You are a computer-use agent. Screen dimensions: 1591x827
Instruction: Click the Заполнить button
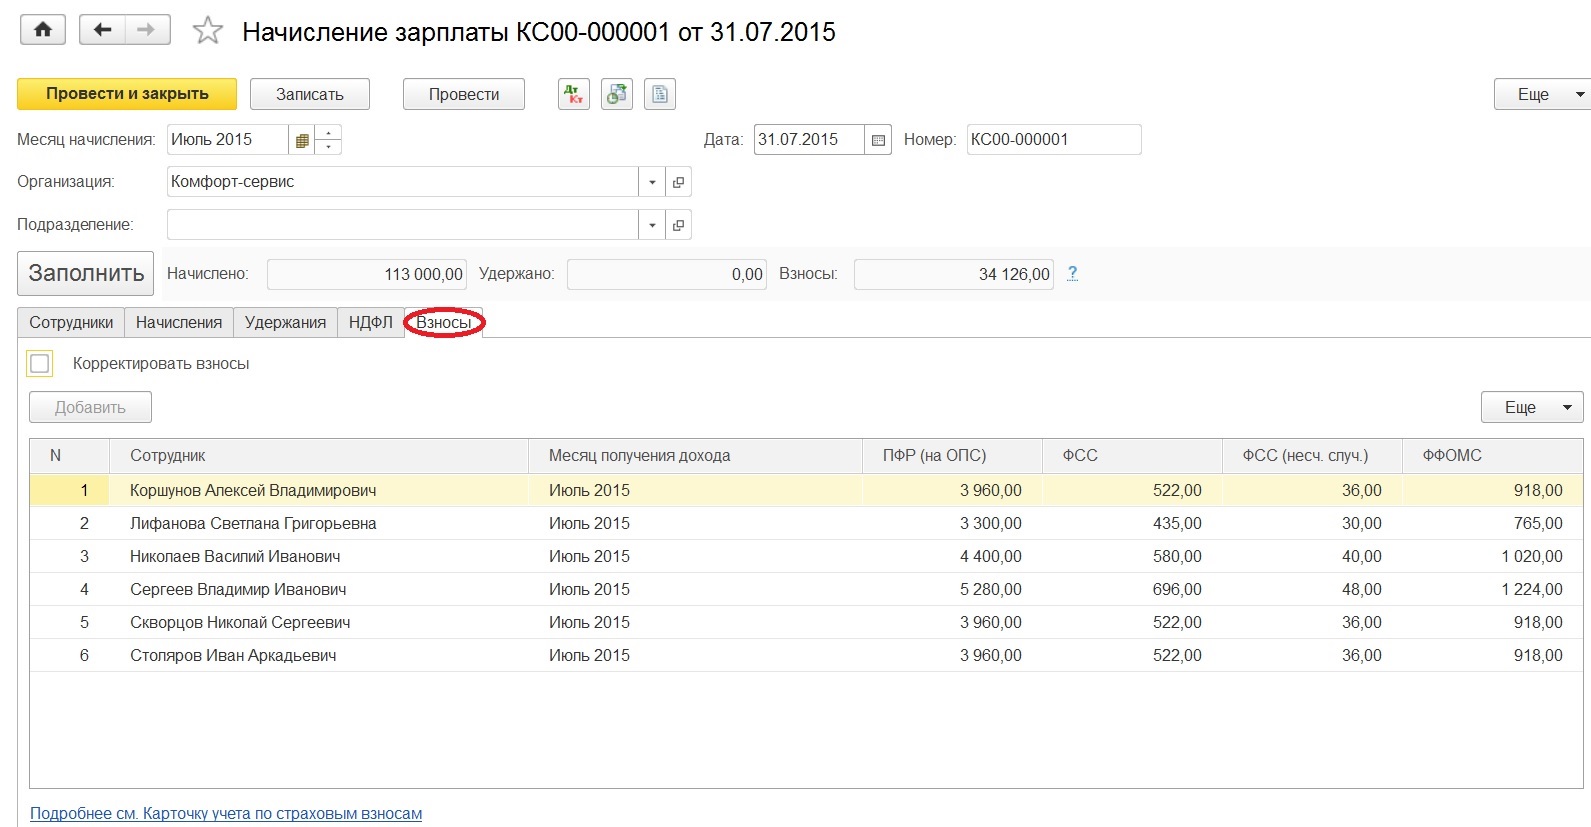coord(86,273)
